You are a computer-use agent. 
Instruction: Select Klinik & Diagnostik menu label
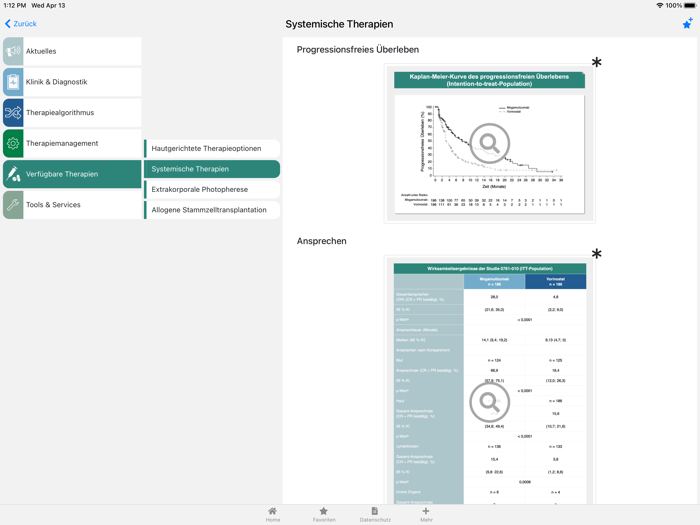(57, 82)
